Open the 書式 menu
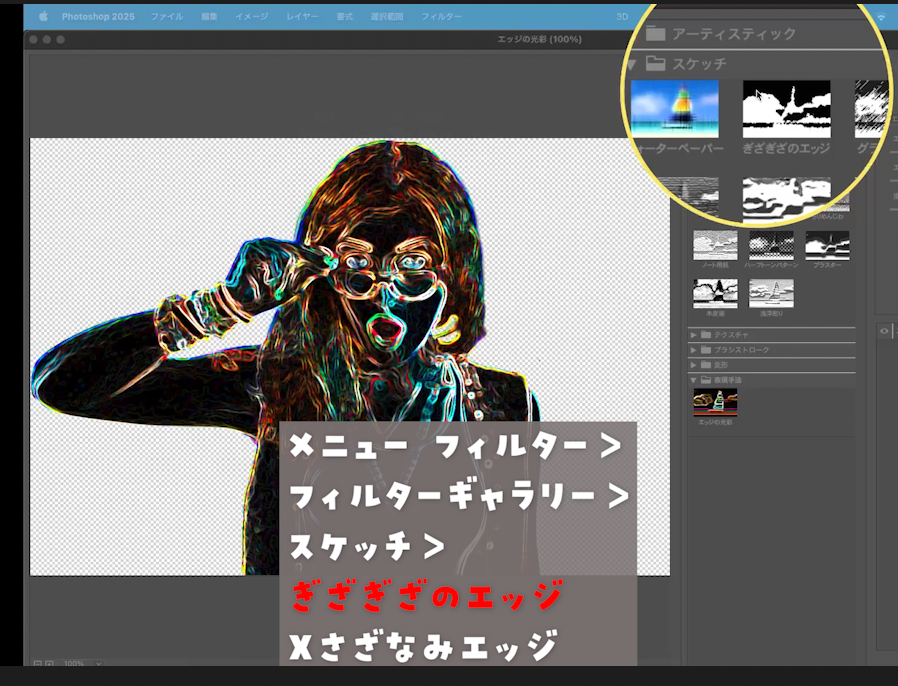 click(x=344, y=17)
